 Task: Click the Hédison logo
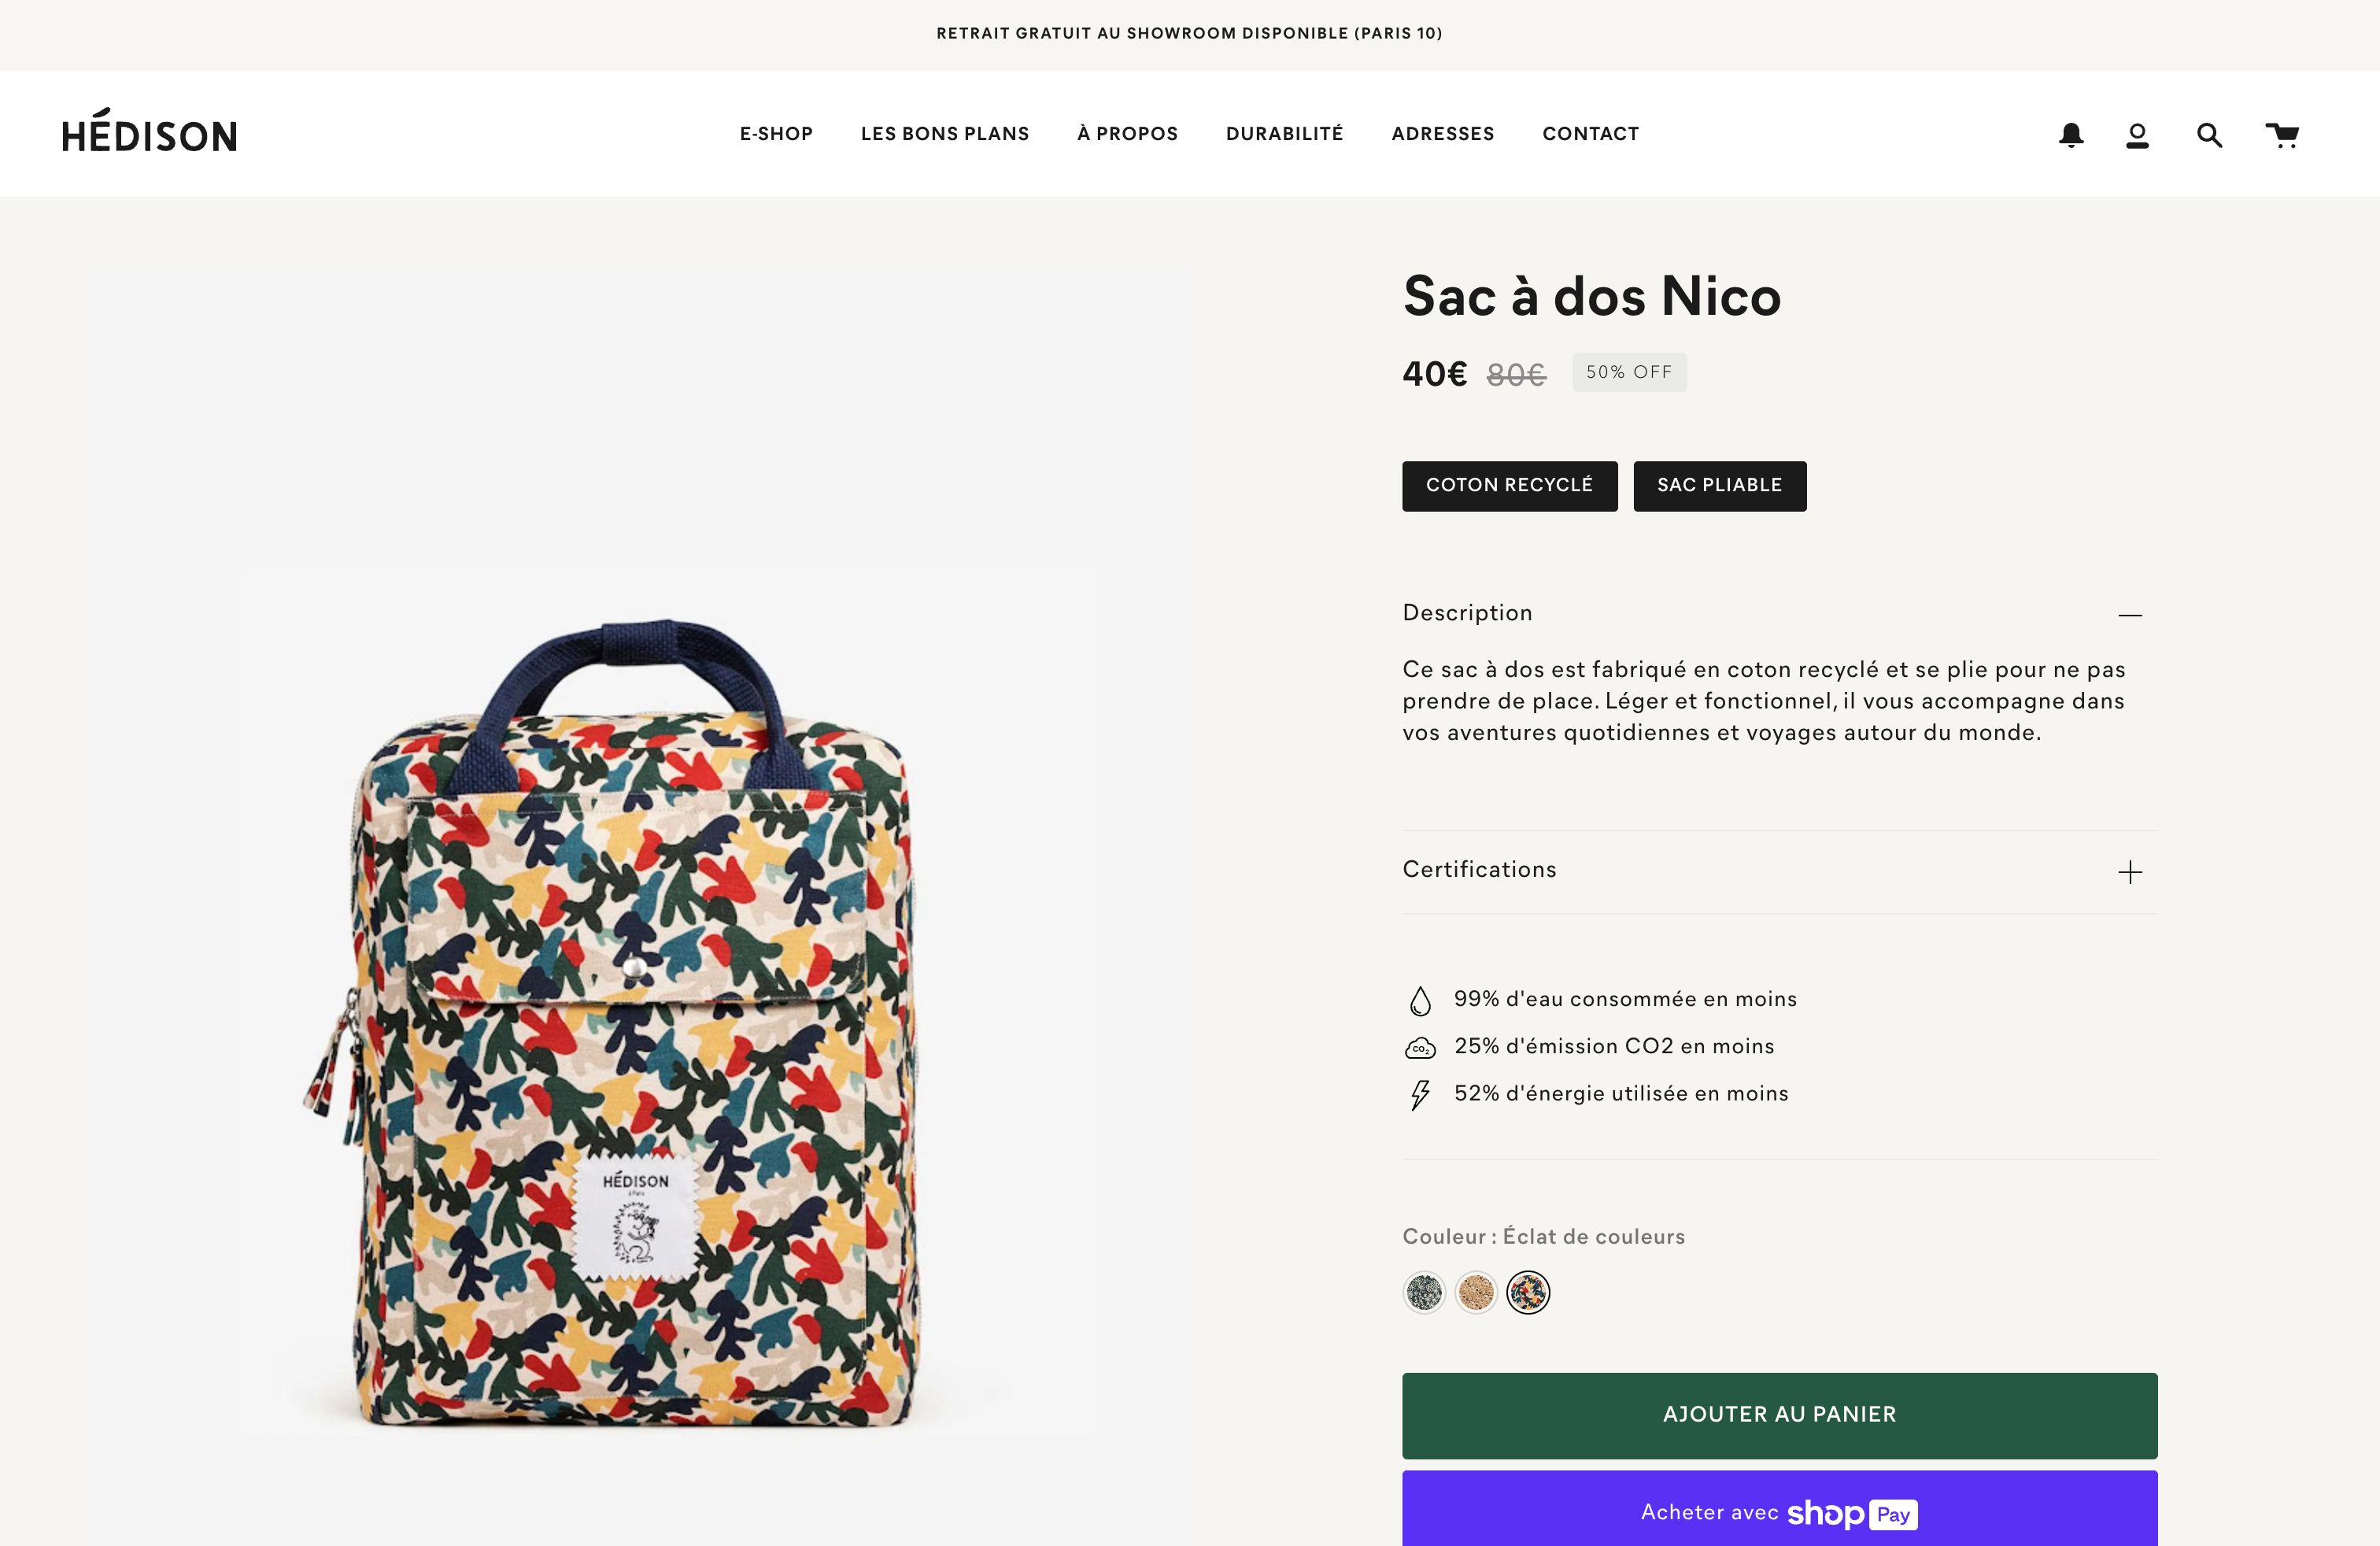(x=149, y=132)
